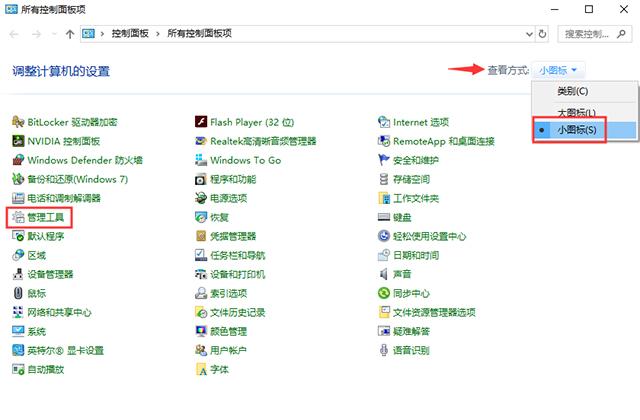640x420 pixels.
Task: Open the 设备管理器 icon
Action: point(17,274)
